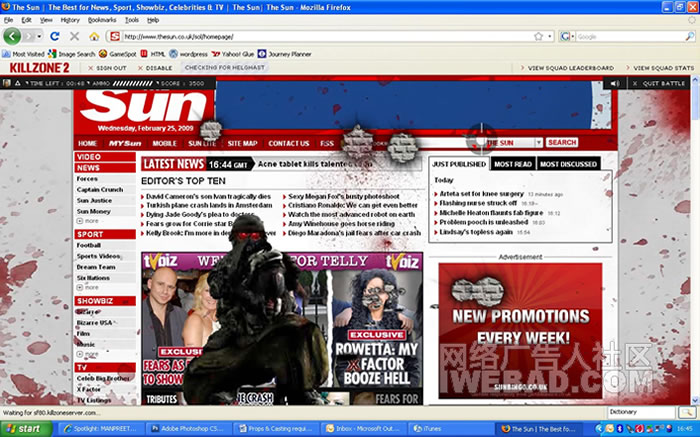Image resolution: width=700 pixels, height=437 pixels.
Task: Open the Most Visited bookmarks folder
Action: (x=23, y=54)
